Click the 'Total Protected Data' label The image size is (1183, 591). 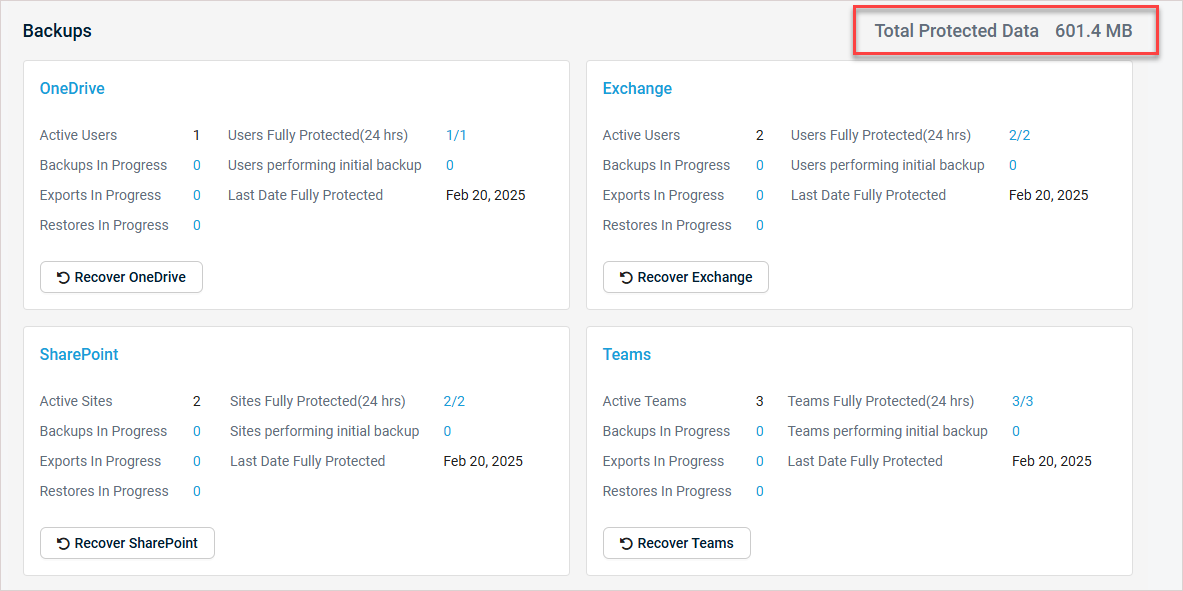tap(957, 31)
